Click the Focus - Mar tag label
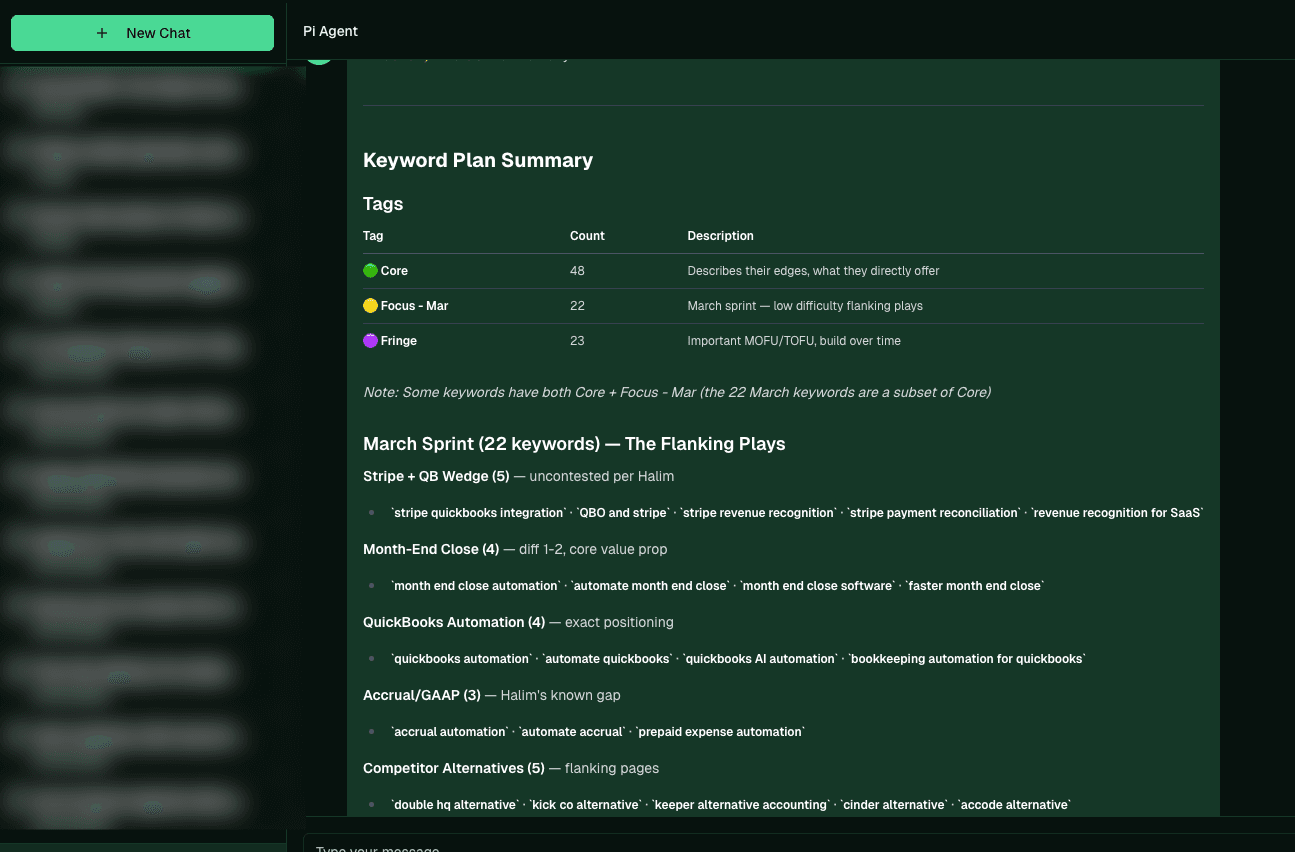The width and height of the screenshot is (1295, 852). [x=414, y=306]
